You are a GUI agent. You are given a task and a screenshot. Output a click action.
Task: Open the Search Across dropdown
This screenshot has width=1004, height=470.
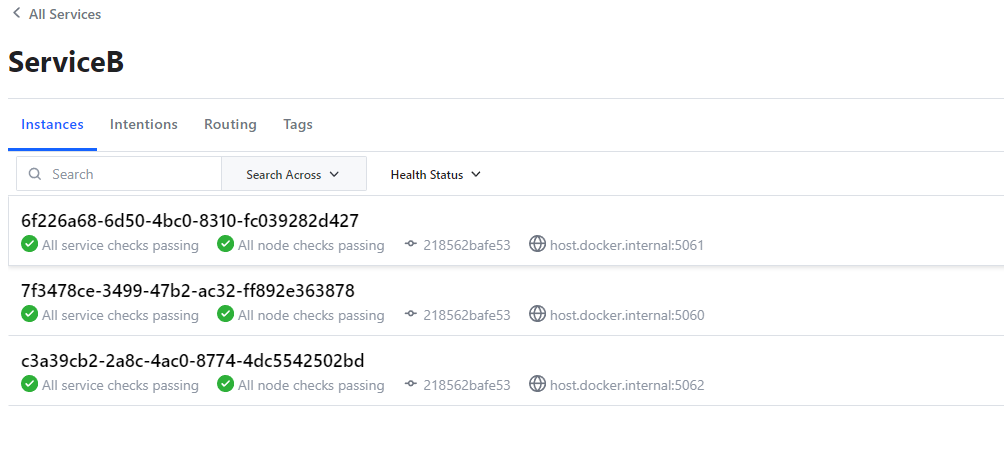click(293, 174)
